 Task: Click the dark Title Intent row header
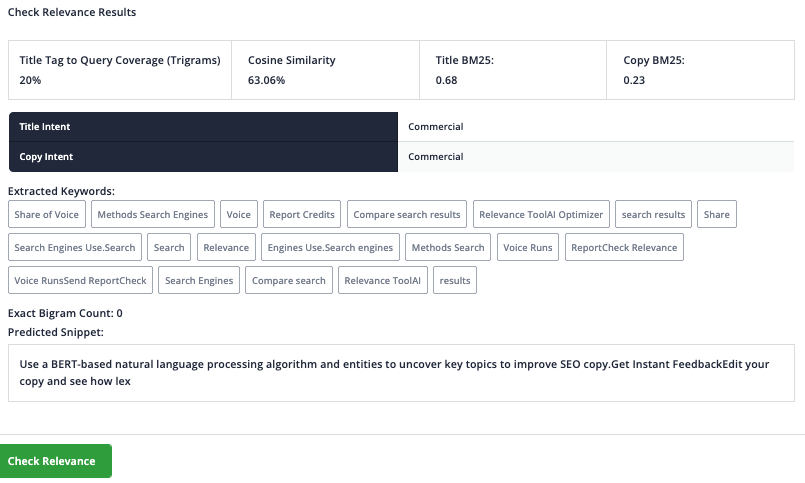point(203,127)
